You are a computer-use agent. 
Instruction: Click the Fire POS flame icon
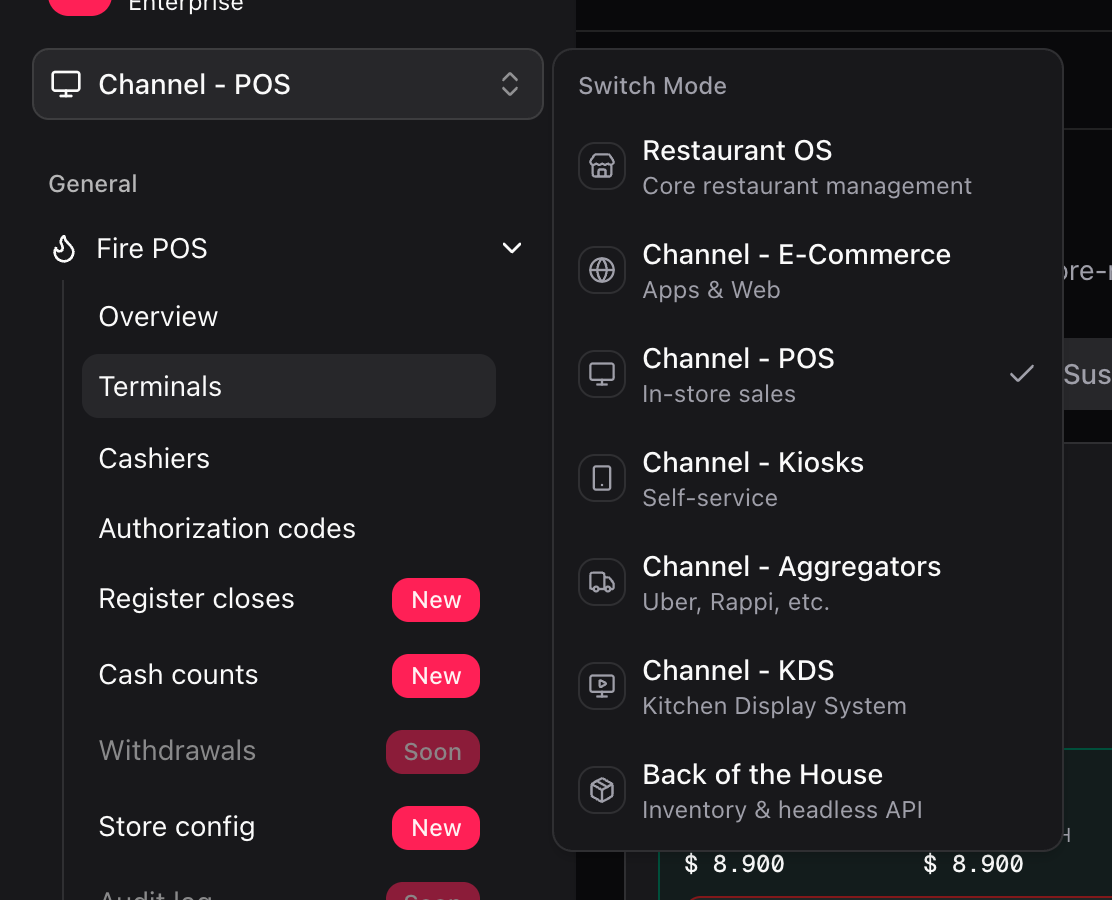pos(64,249)
